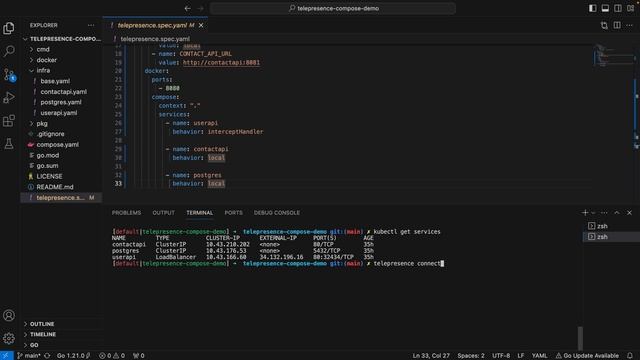The width and height of the screenshot is (640, 360).
Task: Open userapi.yaml file
Action: [61, 113]
